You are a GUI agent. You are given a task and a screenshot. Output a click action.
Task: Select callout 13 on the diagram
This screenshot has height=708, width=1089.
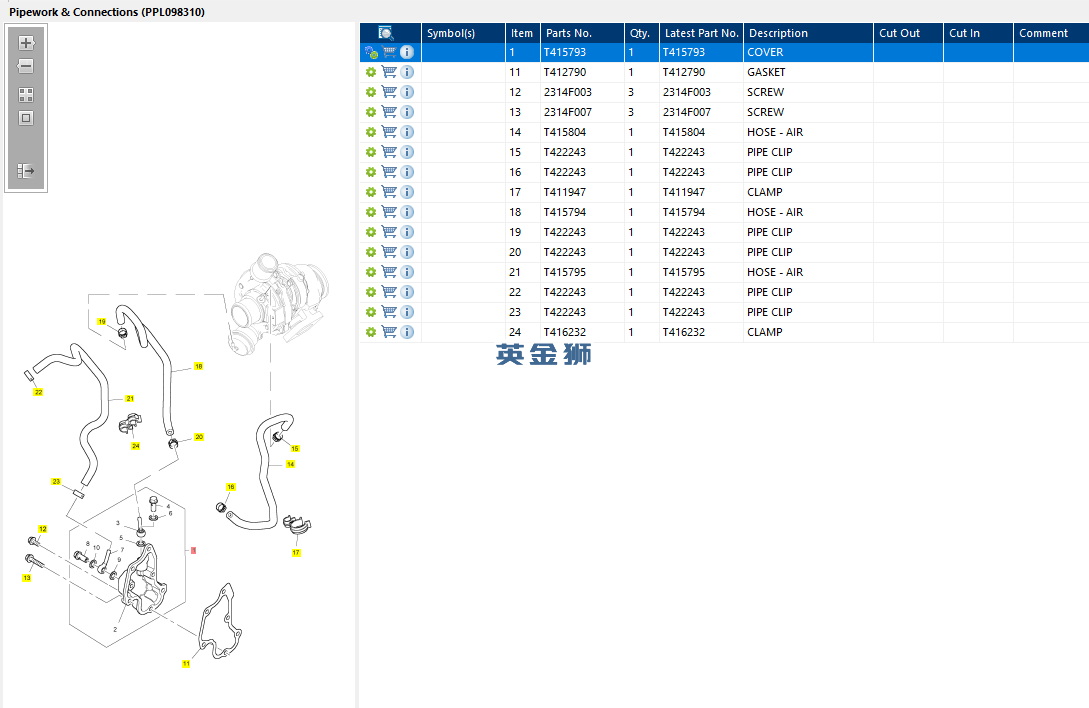27,577
